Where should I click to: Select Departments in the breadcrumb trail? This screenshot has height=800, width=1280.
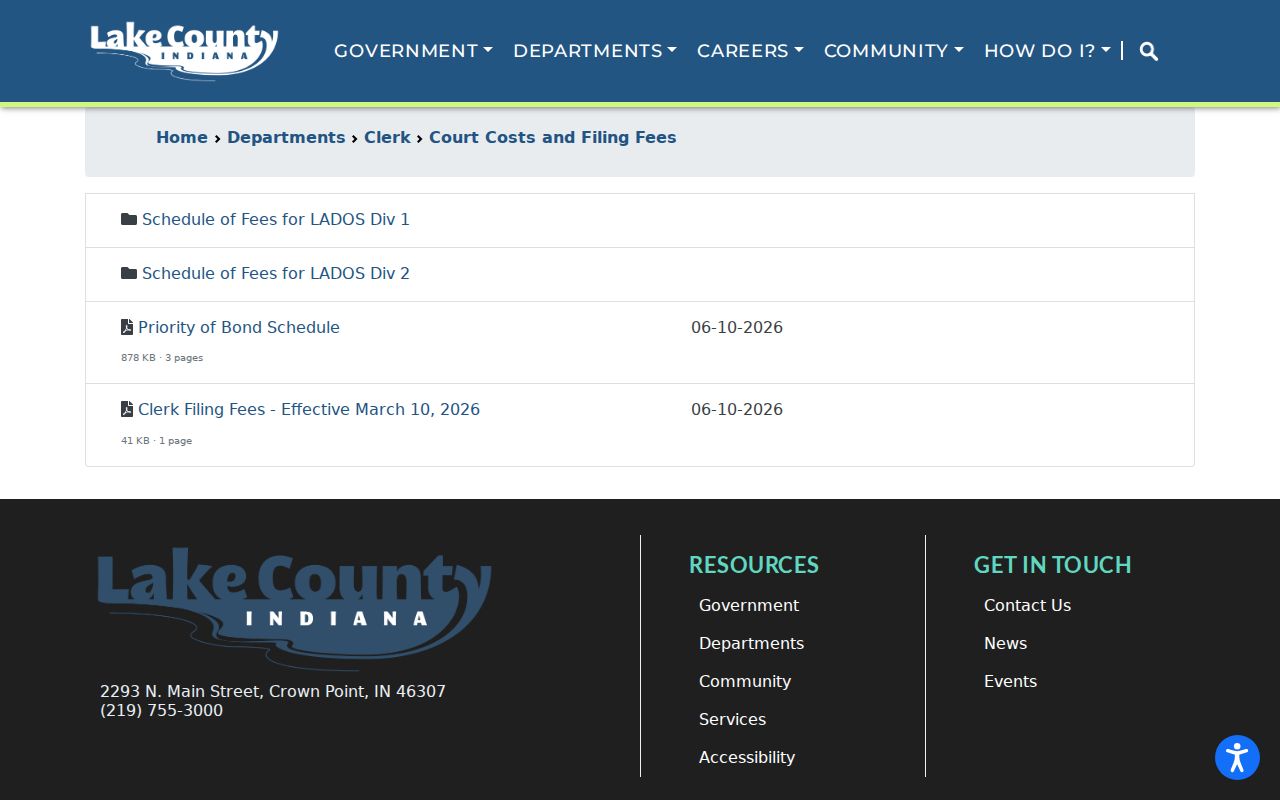click(286, 137)
